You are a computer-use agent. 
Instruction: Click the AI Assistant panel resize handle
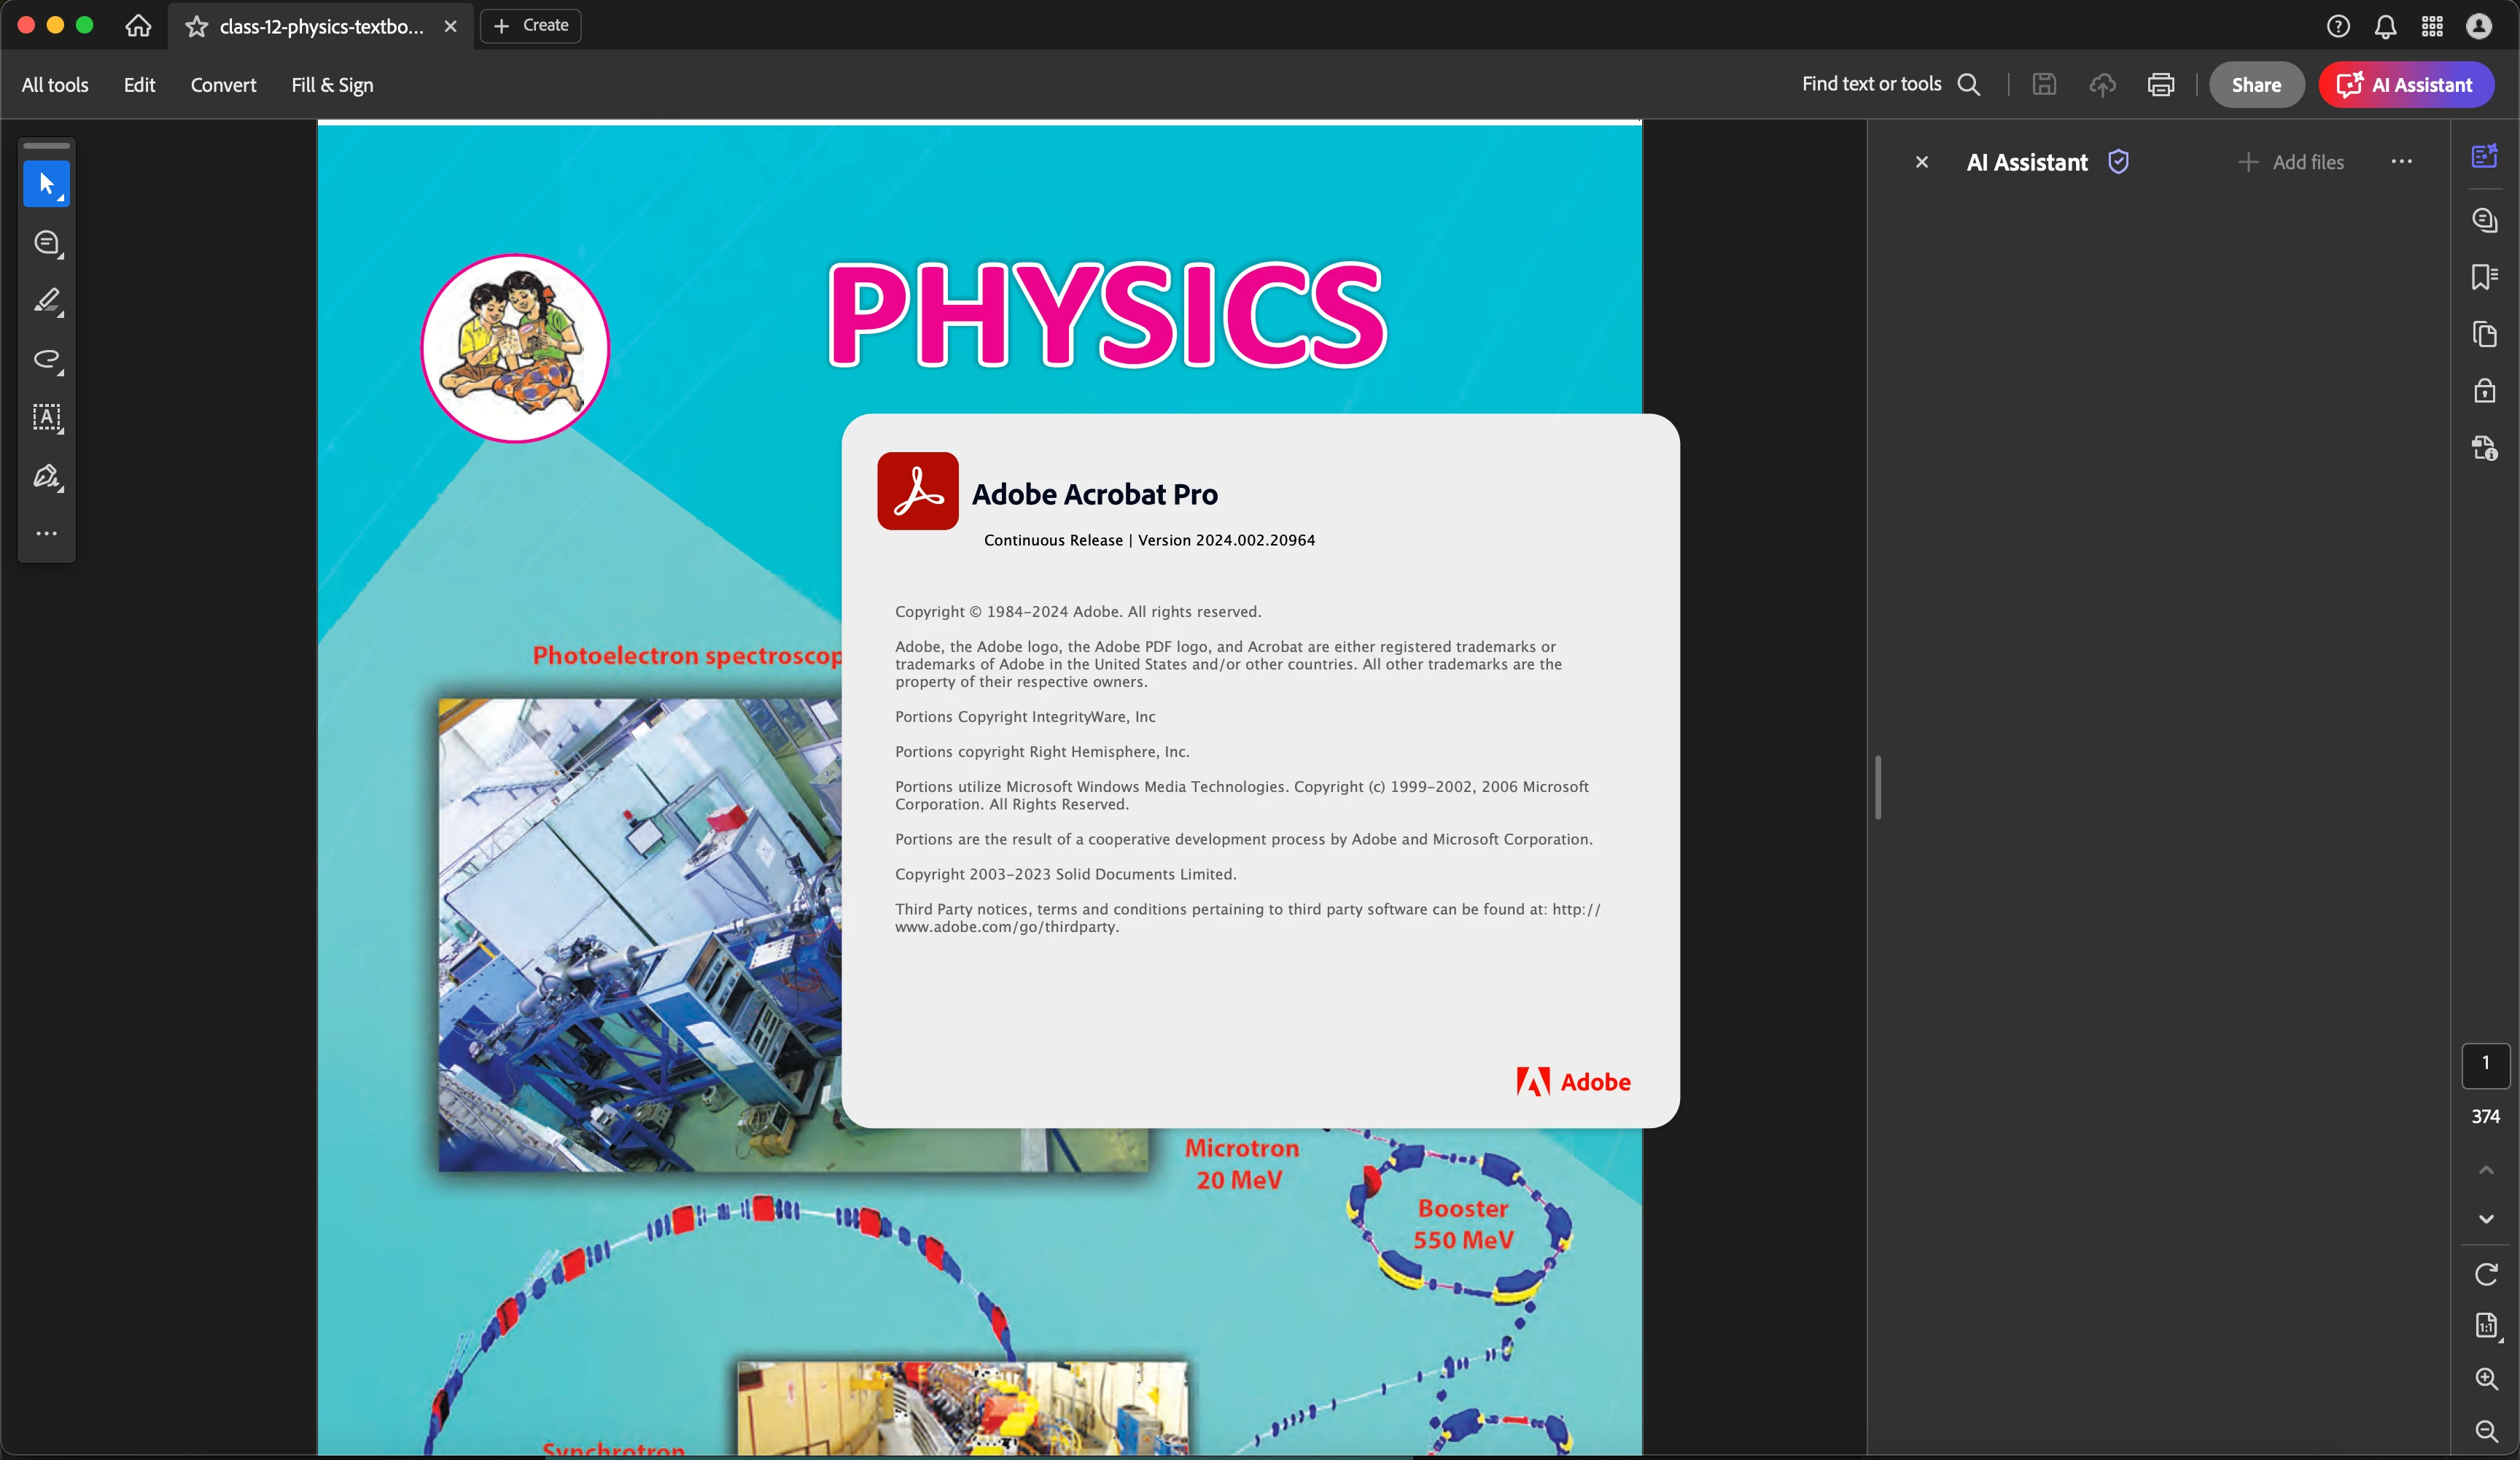pos(1878,788)
